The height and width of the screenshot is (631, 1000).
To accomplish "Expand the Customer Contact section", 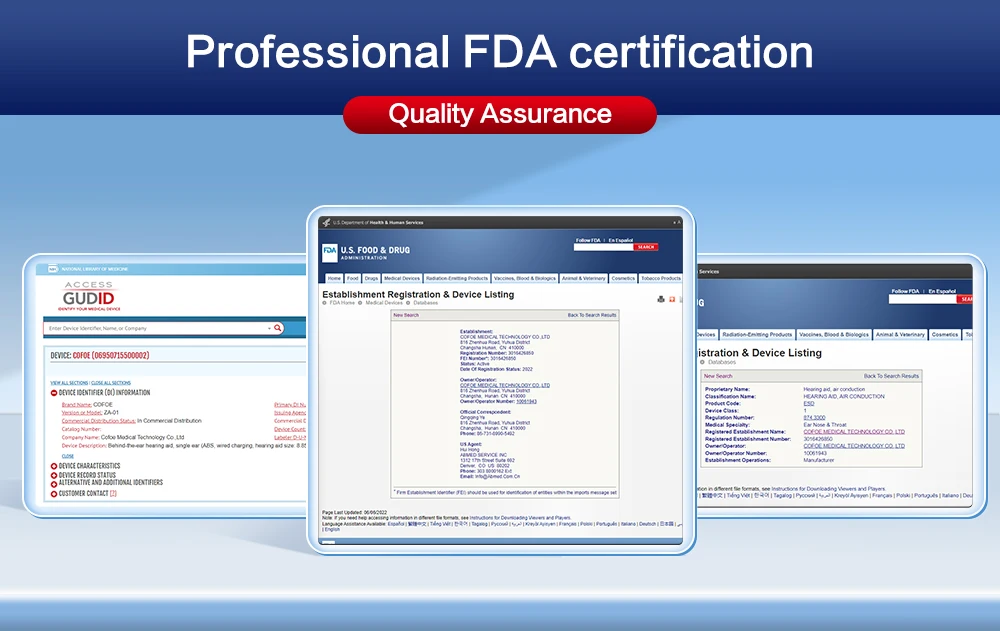I will click(x=54, y=494).
